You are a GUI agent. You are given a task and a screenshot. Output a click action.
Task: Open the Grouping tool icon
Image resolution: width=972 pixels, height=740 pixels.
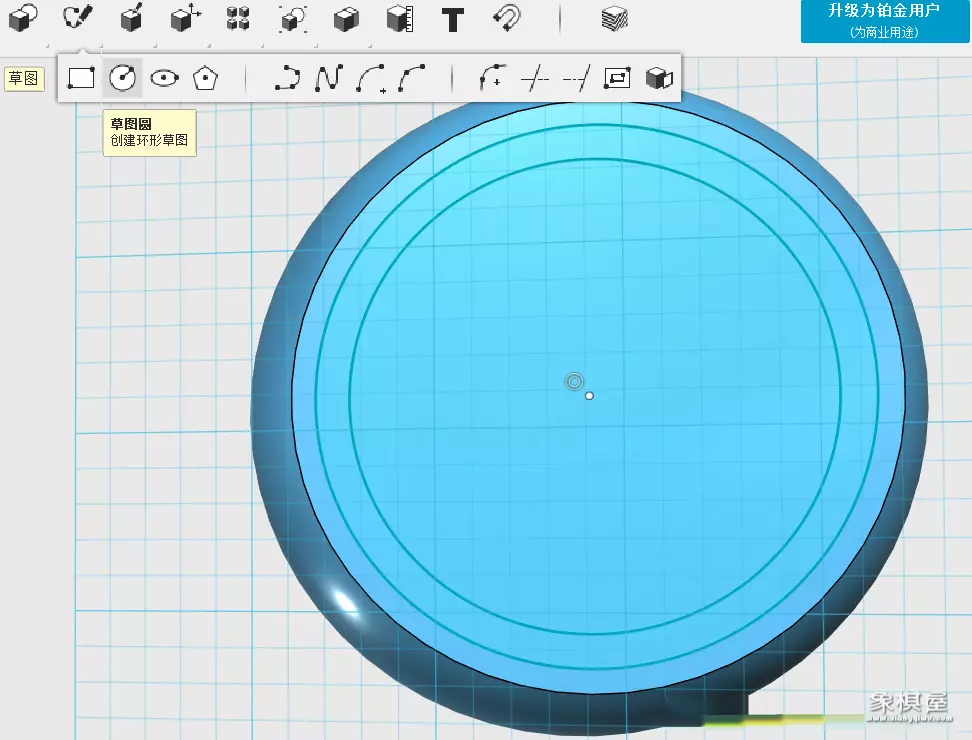pyautogui.click(x=293, y=18)
